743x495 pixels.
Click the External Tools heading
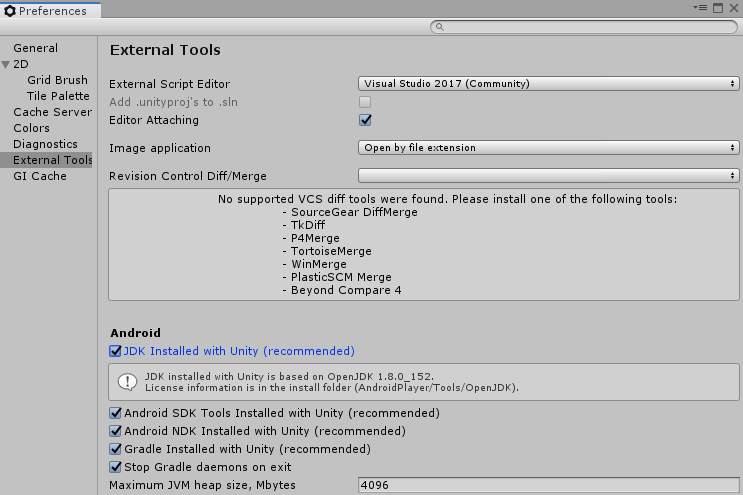pyautogui.click(x=165, y=50)
